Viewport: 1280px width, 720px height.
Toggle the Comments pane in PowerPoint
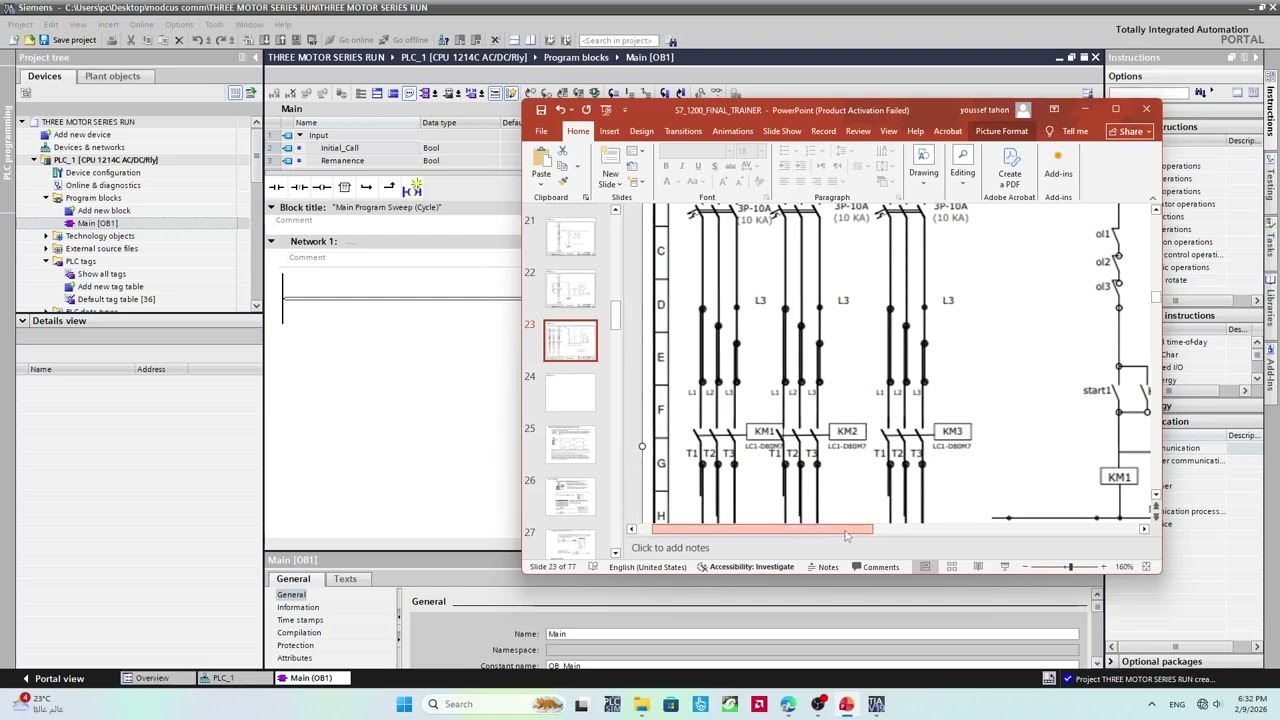874,567
